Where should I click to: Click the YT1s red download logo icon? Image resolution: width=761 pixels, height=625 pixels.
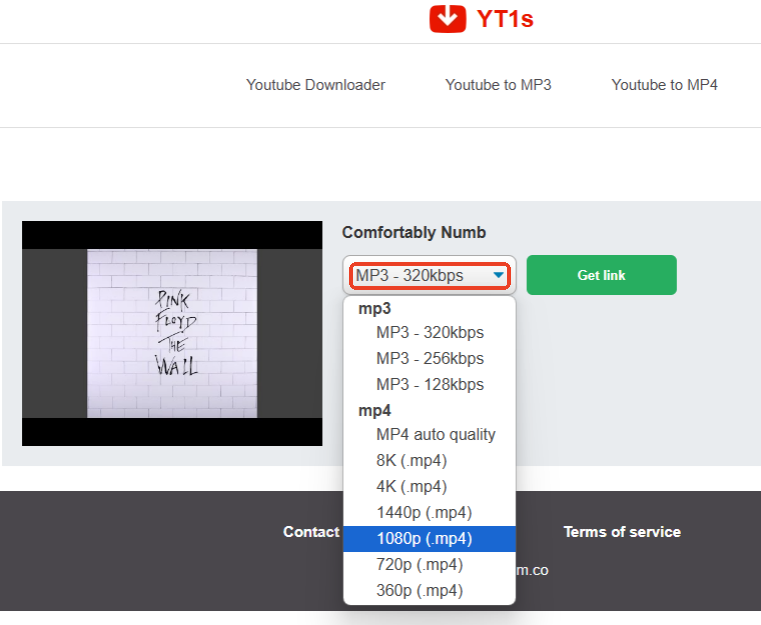[x=448, y=18]
